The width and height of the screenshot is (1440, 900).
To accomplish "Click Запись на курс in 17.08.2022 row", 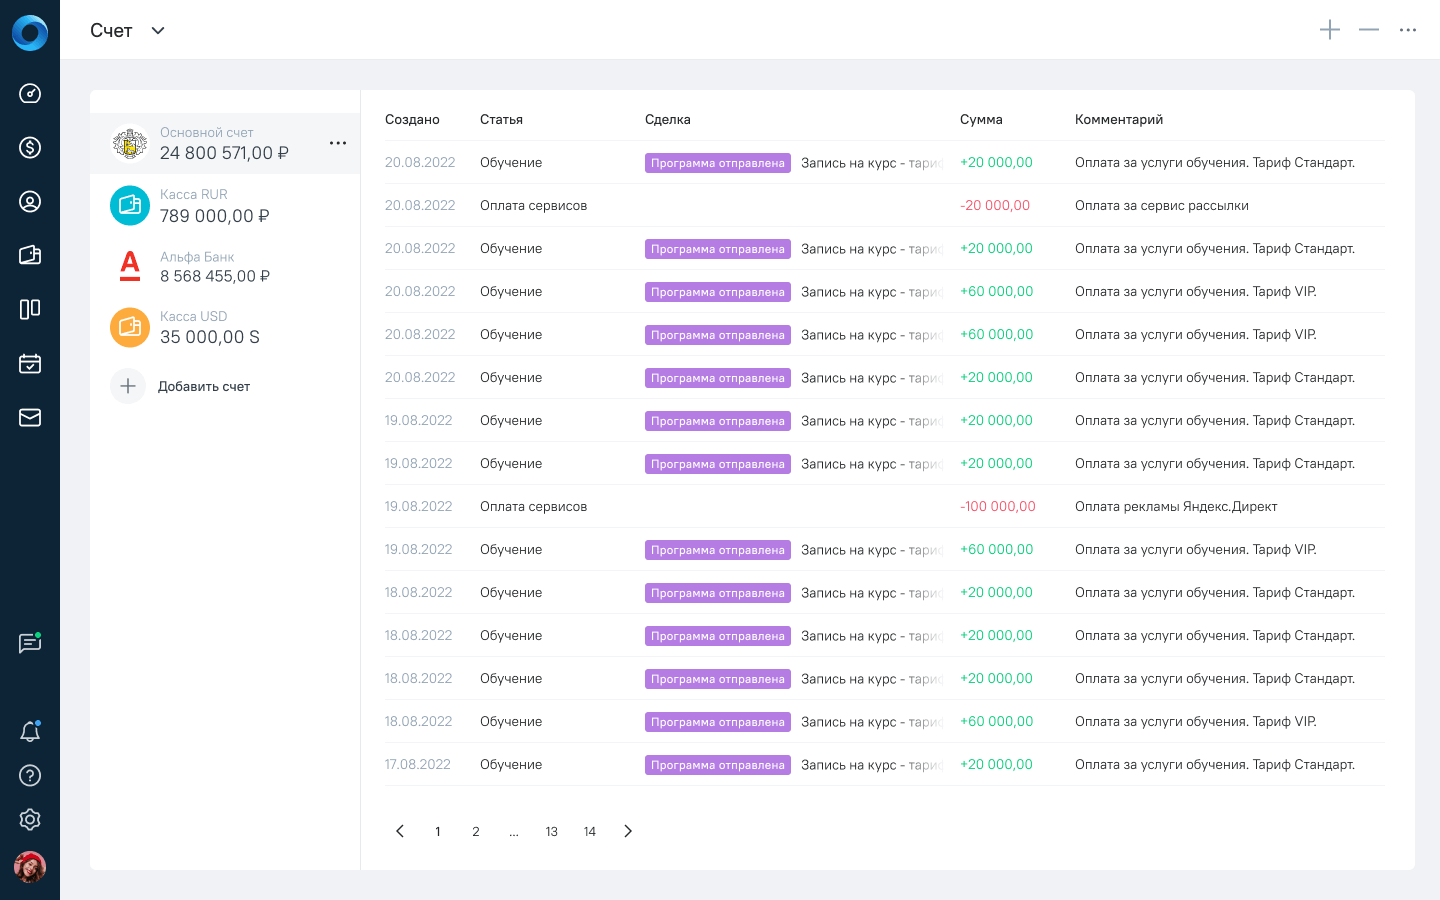I will tap(872, 764).
